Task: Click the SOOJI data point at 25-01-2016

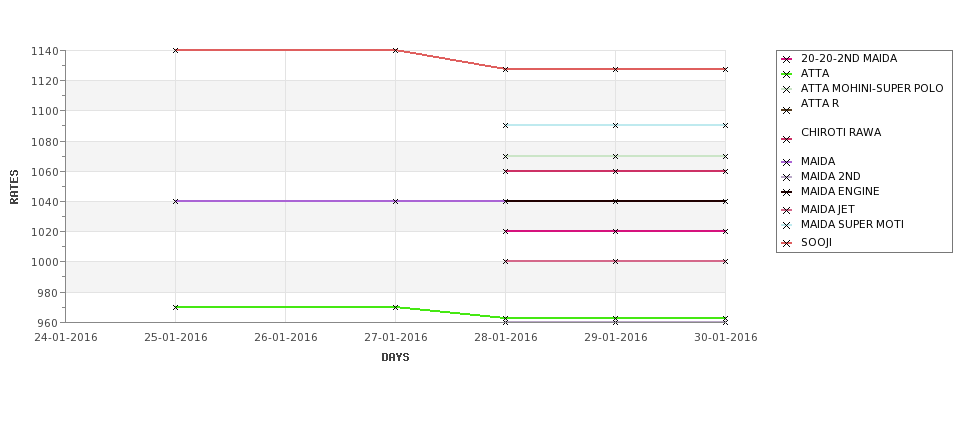Action: point(175,50)
